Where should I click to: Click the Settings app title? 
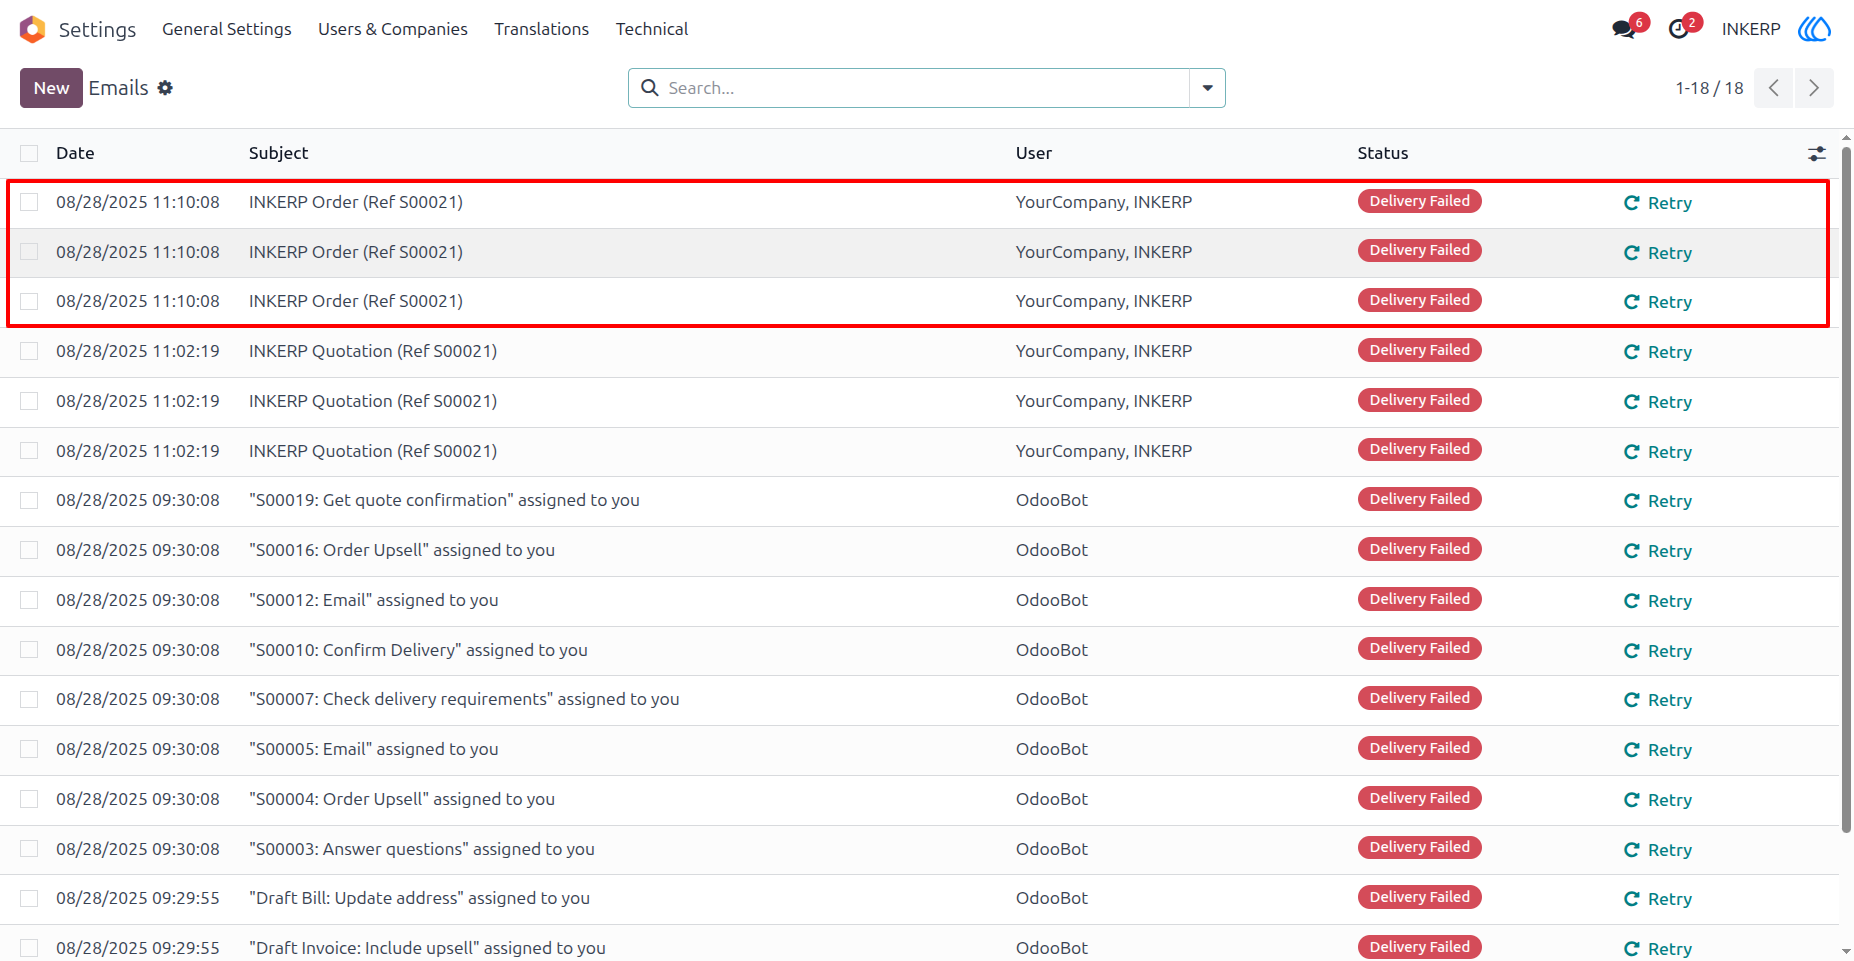click(97, 29)
